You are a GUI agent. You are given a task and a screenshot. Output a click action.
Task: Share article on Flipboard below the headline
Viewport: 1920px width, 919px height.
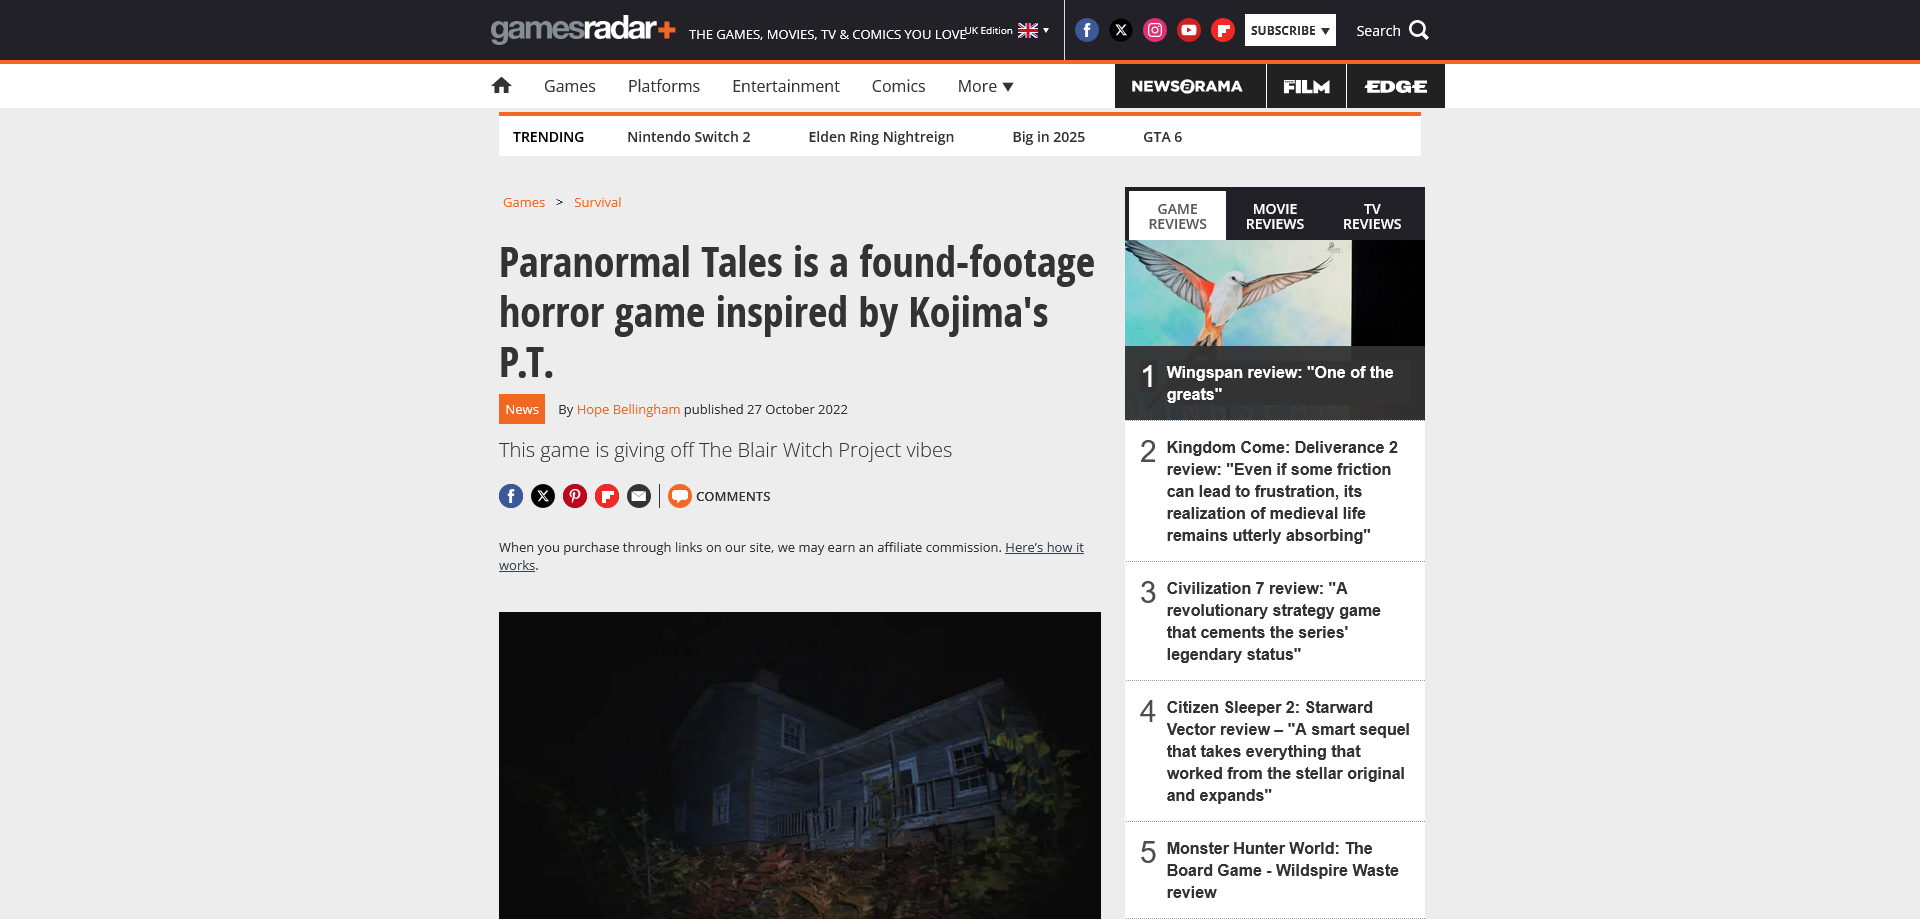tap(607, 496)
